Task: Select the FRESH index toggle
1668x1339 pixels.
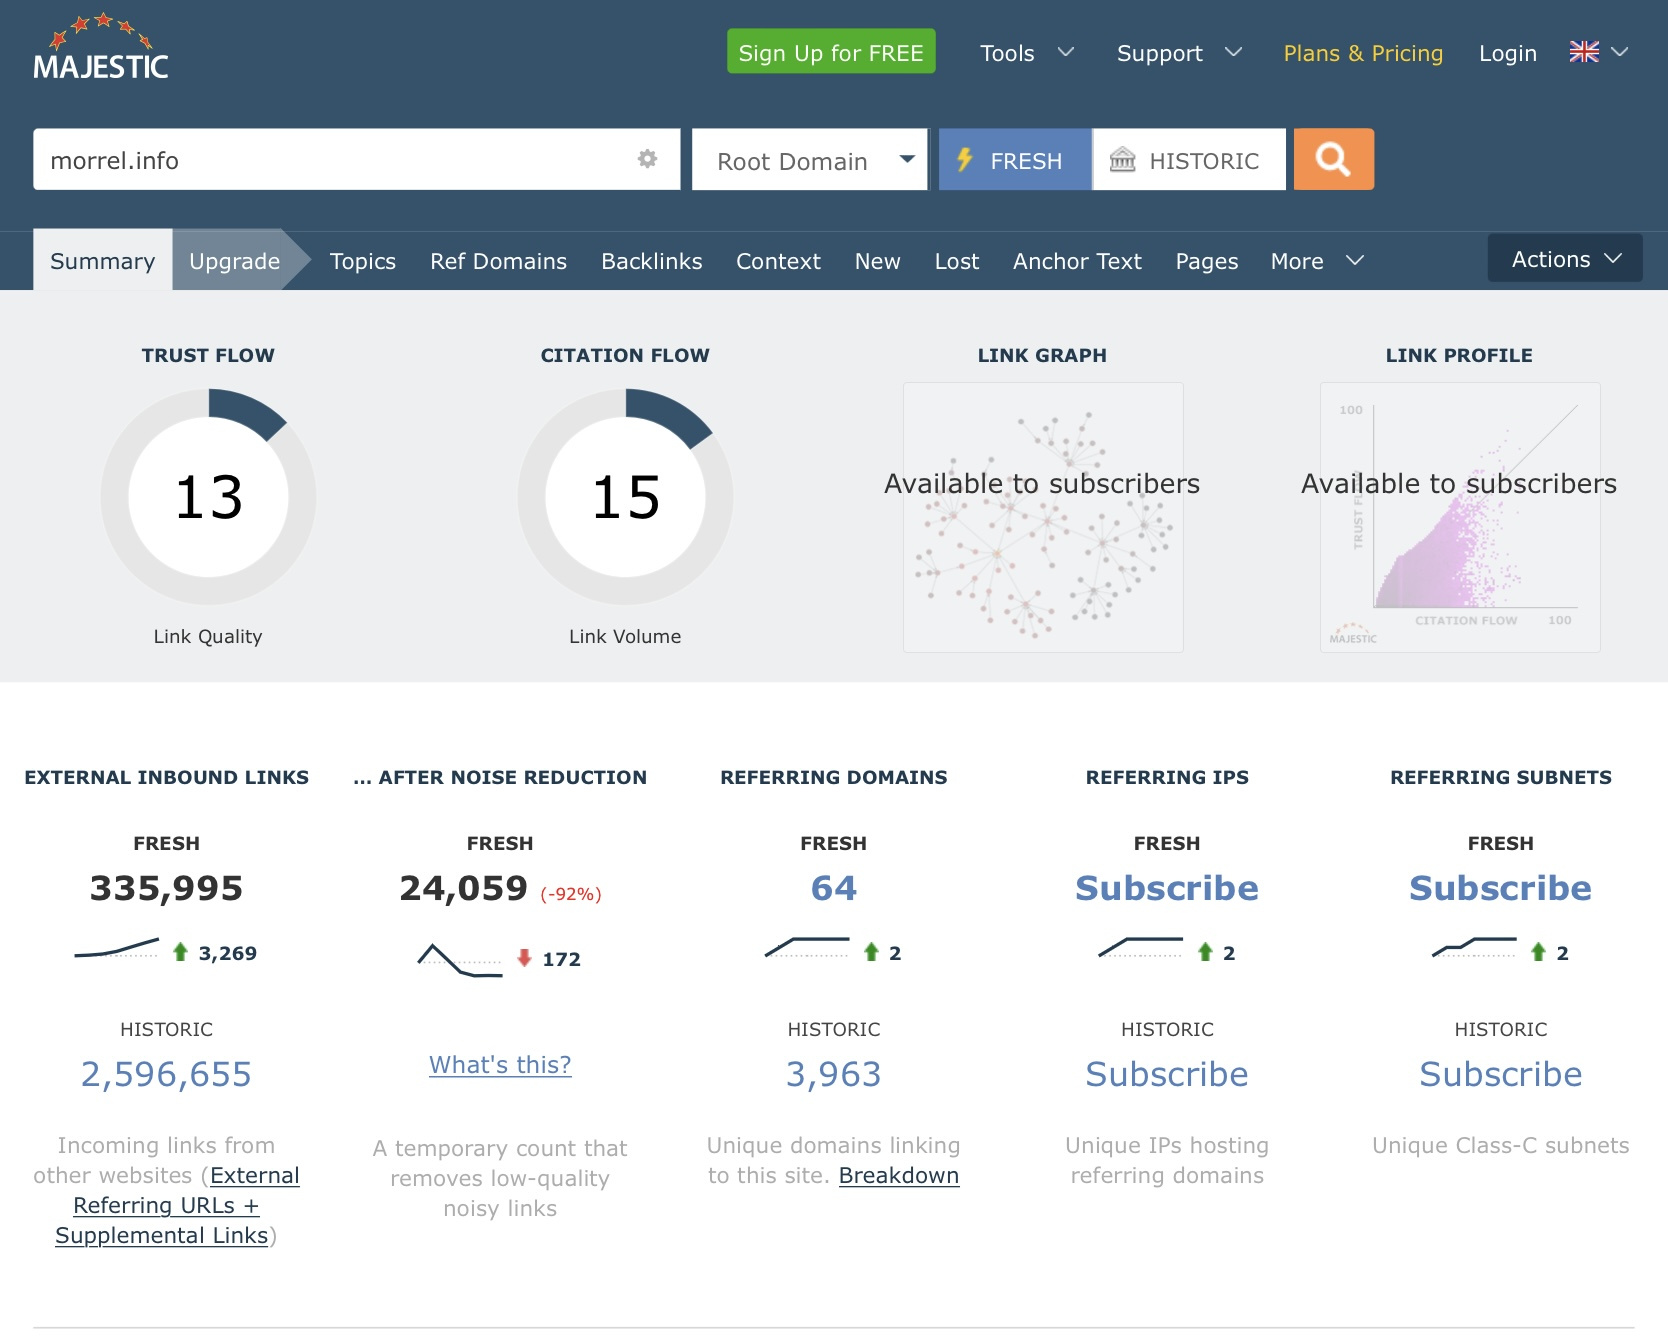Action: (x=1015, y=159)
